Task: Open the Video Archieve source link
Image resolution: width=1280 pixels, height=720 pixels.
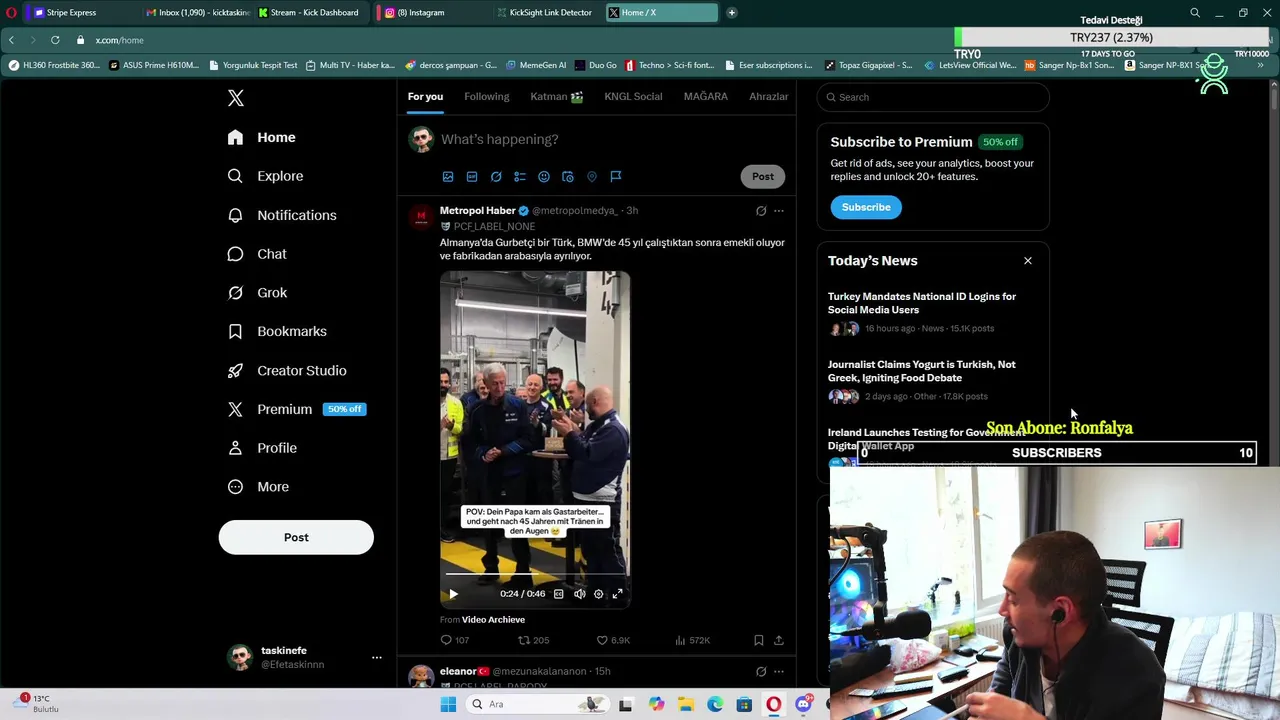Action: pyautogui.click(x=493, y=620)
